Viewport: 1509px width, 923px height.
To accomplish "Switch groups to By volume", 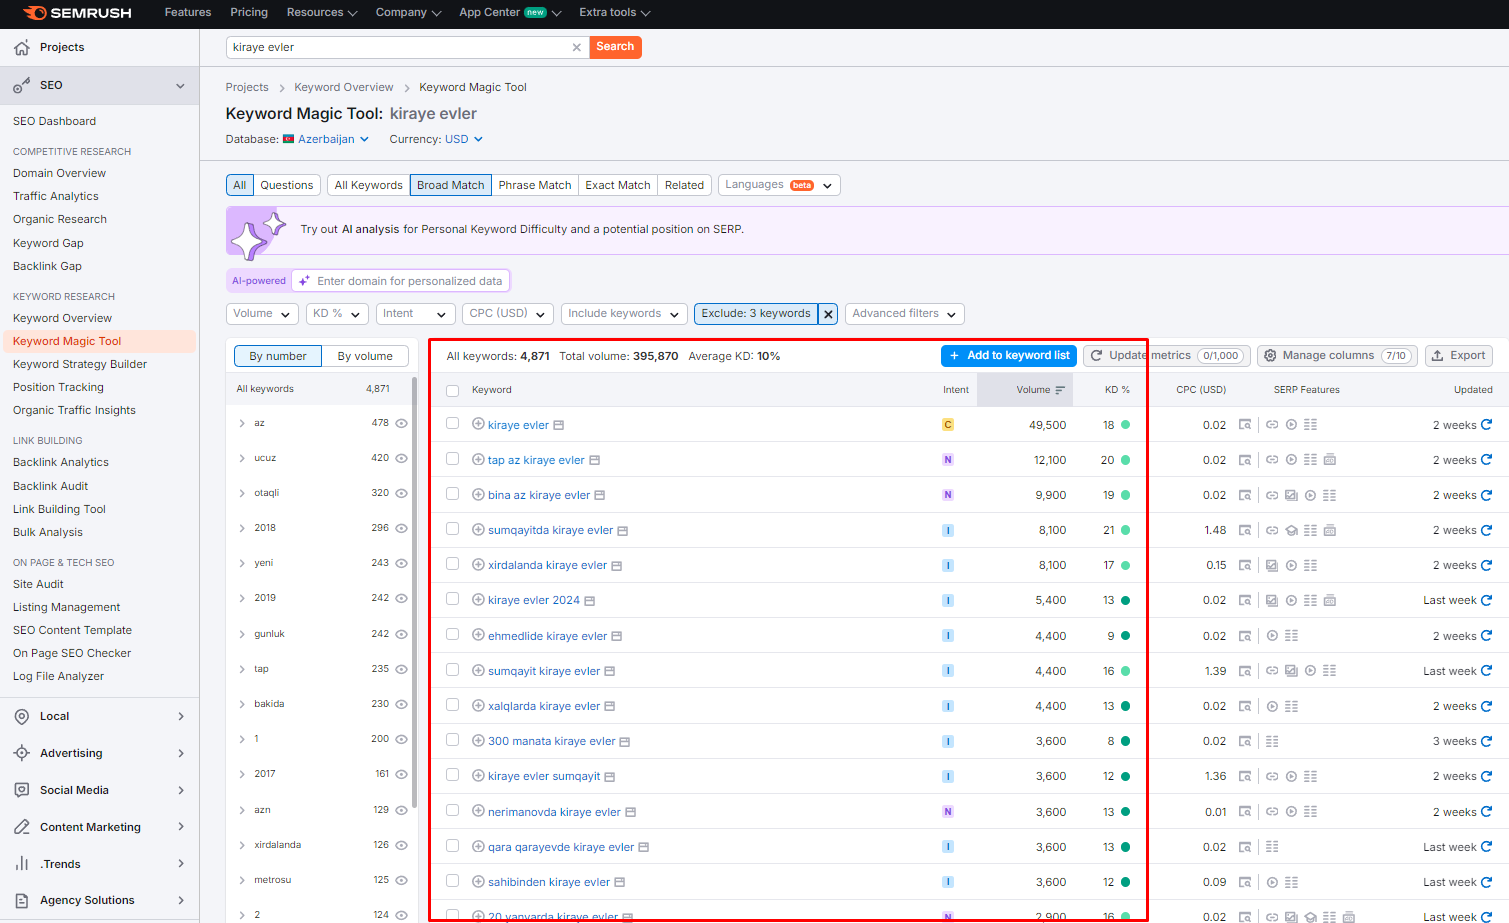I will click(x=365, y=356).
